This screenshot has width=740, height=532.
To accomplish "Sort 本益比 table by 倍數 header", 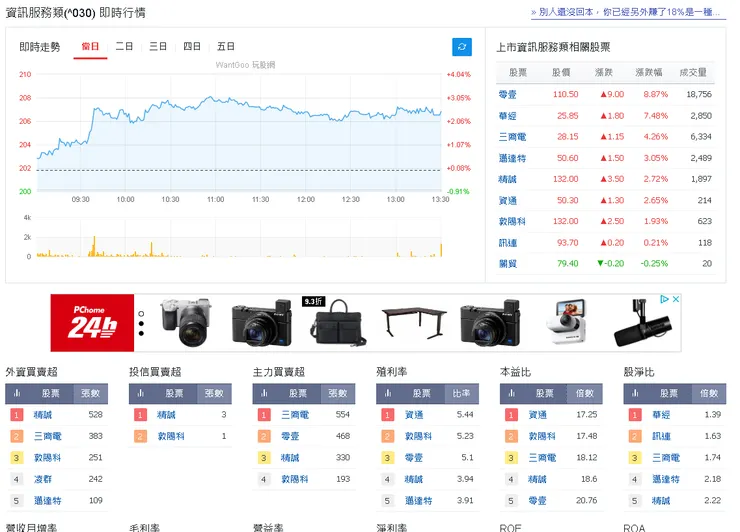I will 585,393.
